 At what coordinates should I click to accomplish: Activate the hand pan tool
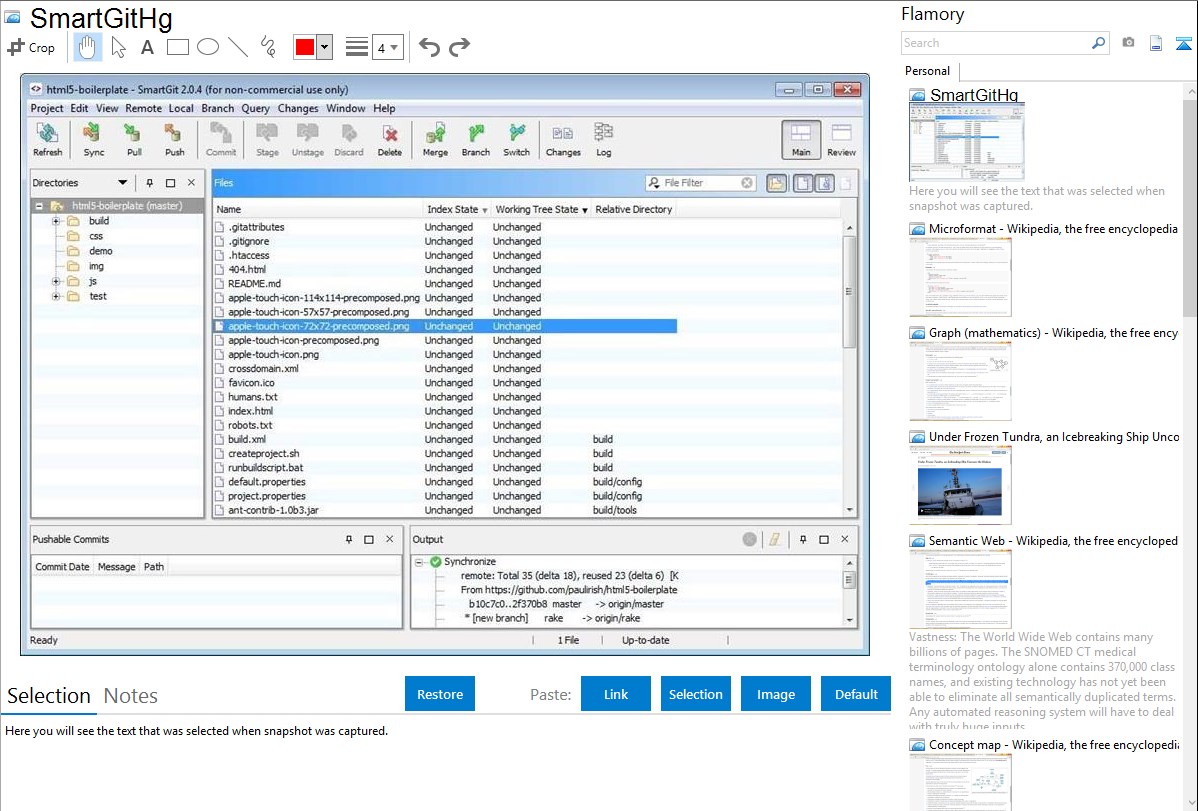click(88, 47)
